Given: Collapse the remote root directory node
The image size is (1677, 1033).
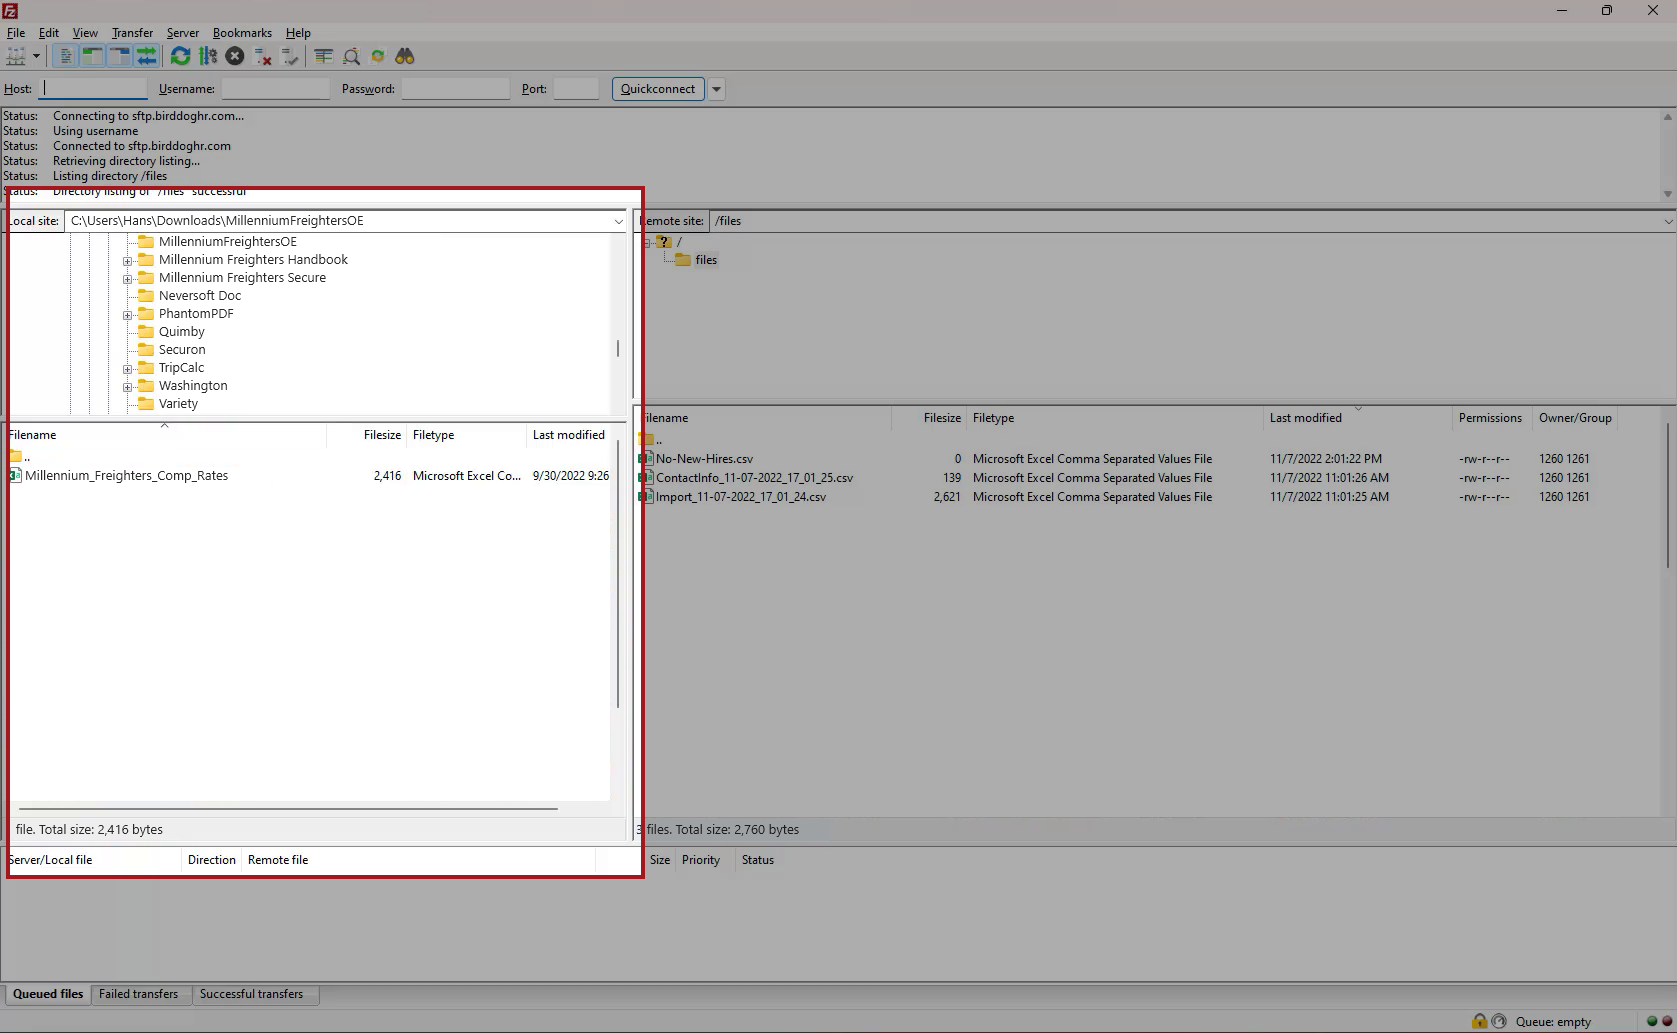Looking at the screenshot, I should pos(647,243).
